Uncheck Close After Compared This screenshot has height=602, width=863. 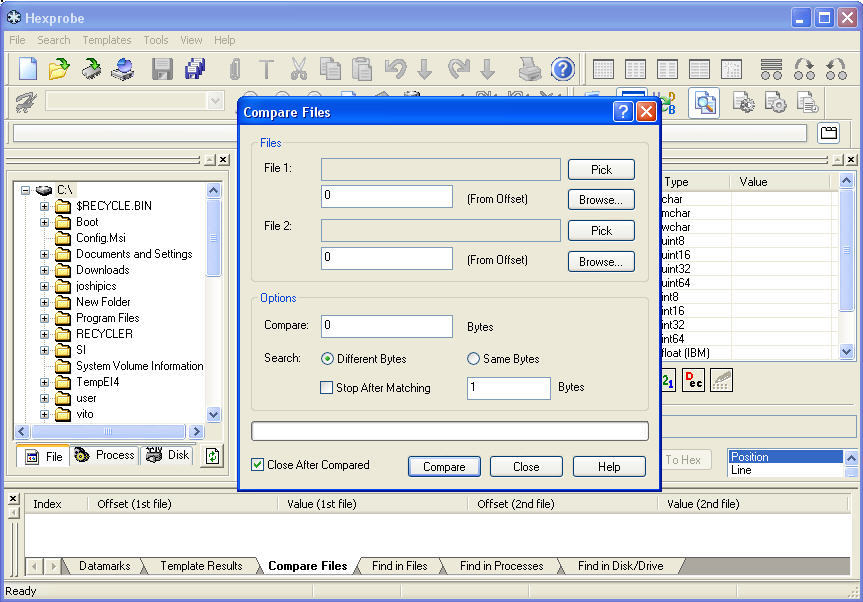coord(257,464)
